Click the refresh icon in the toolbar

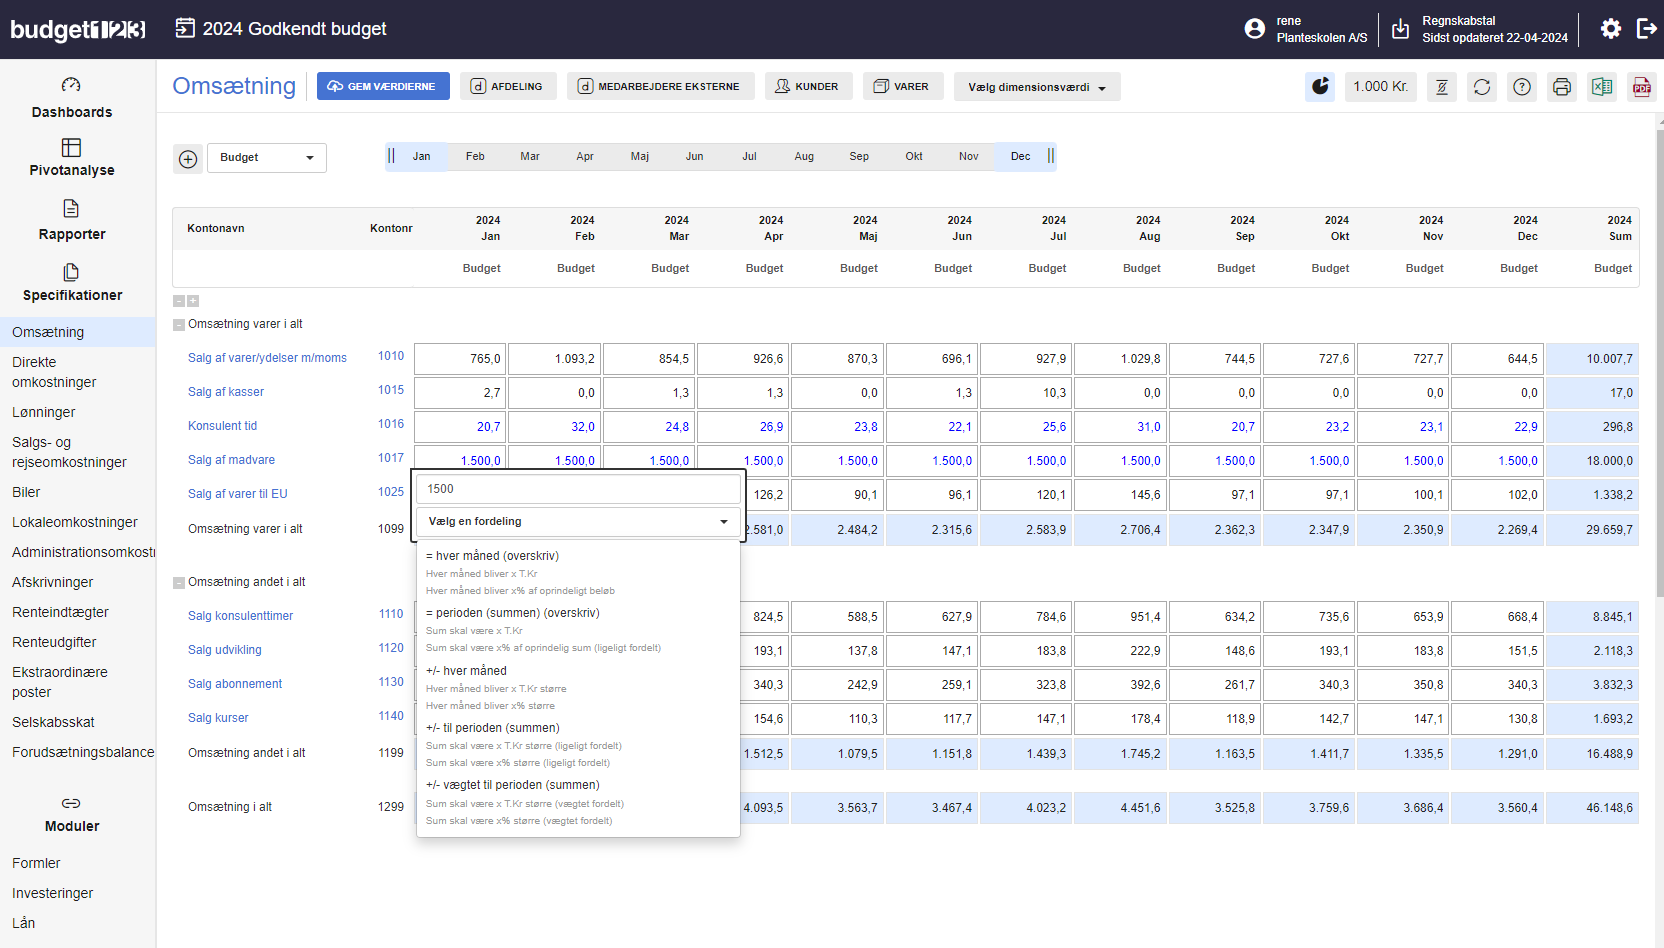(x=1482, y=87)
